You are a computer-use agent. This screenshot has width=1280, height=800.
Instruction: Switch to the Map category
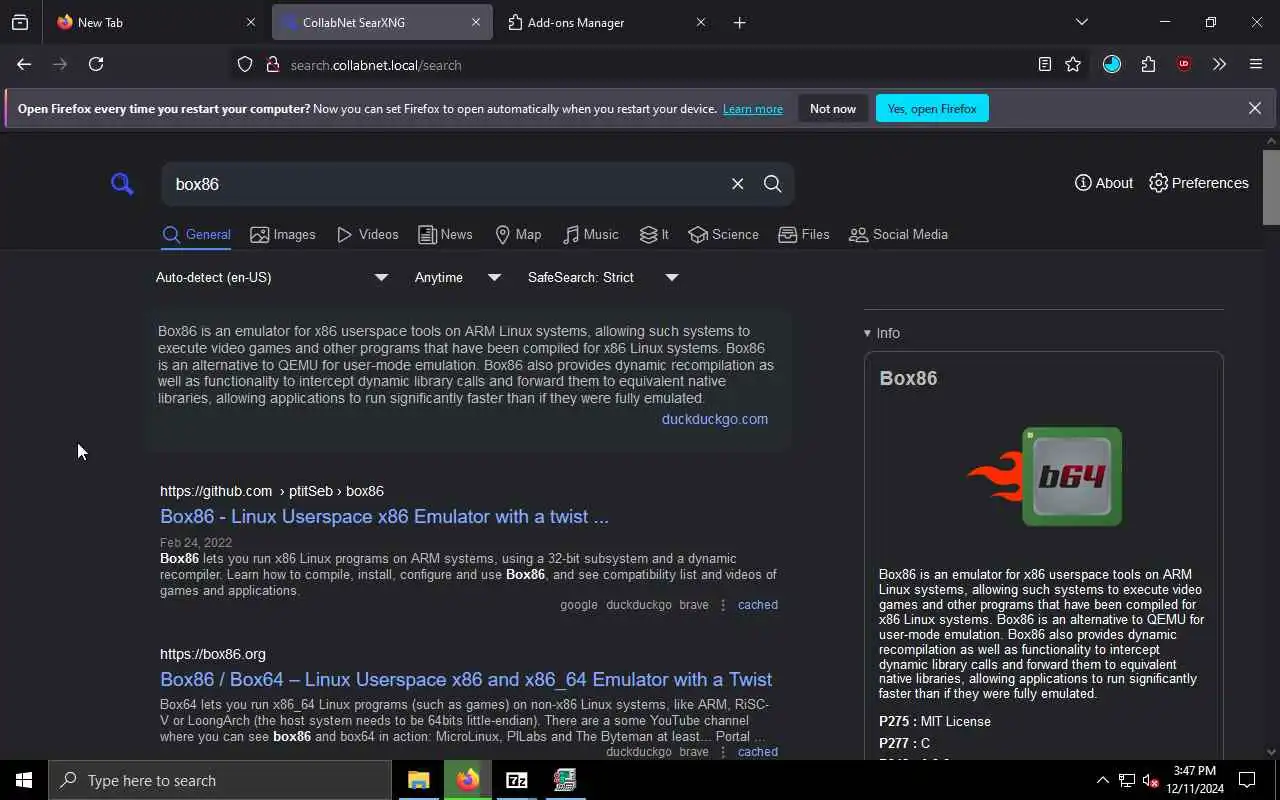(517, 234)
